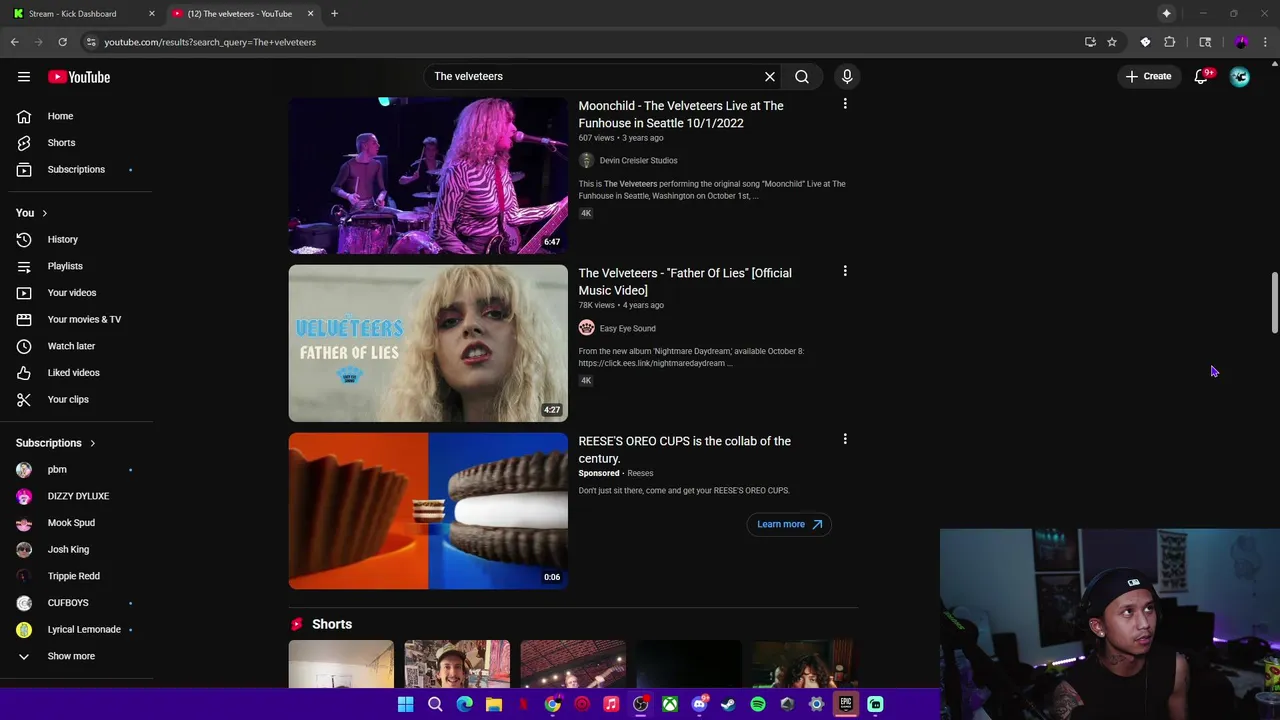Expand Show more subscriptions
Image resolution: width=1280 pixels, height=720 pixels.
point(76,656)
